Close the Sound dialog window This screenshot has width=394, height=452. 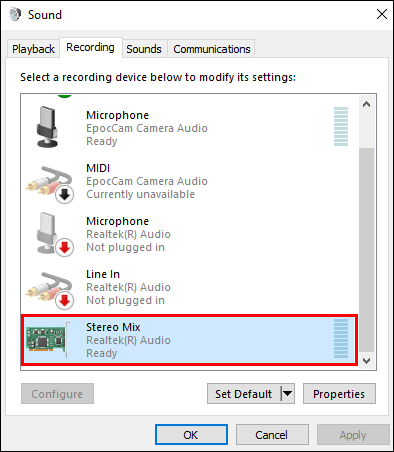(x=381, y=14)
